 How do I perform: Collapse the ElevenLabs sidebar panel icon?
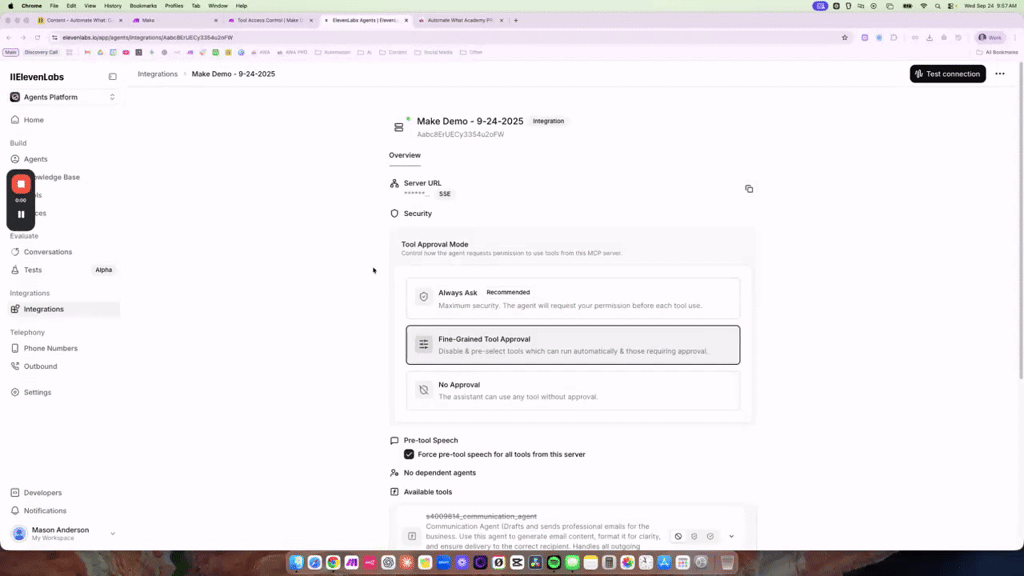(112, 76)
